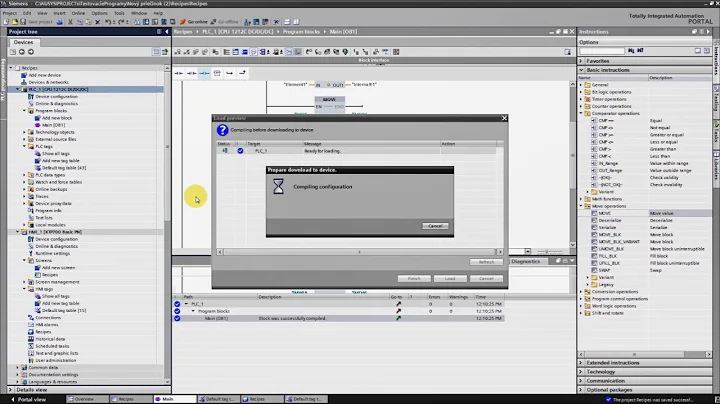The height and width of the screenshot is (404, 720).
Task: Collapse the HMI_1 tree node
Action: [18, 232]
